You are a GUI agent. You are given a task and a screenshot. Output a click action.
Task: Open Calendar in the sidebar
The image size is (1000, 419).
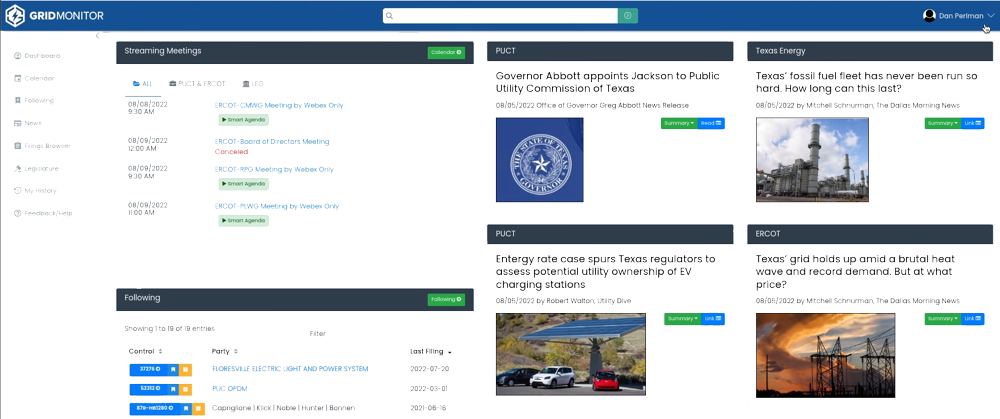[34, 78]
